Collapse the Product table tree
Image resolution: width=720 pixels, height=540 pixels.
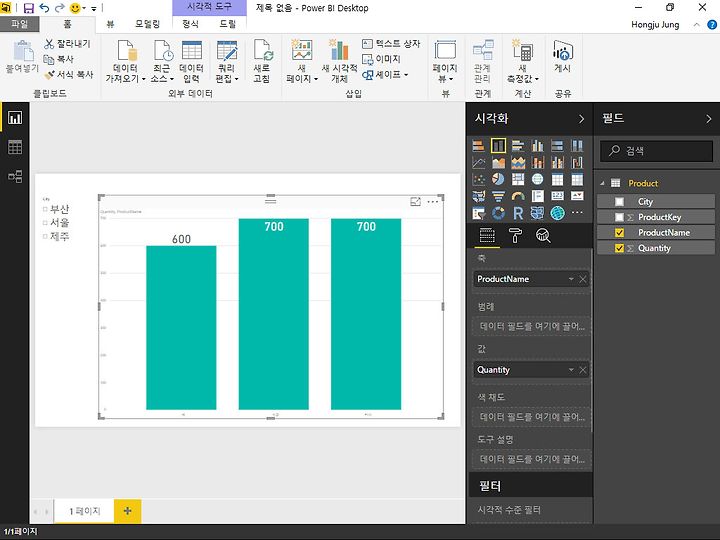pos(602,183)
